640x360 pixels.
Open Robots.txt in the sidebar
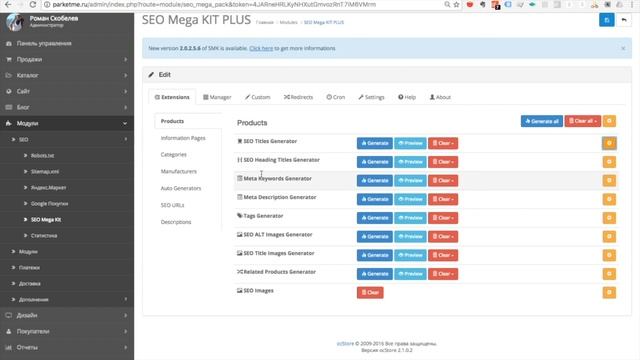pos(42,156)
